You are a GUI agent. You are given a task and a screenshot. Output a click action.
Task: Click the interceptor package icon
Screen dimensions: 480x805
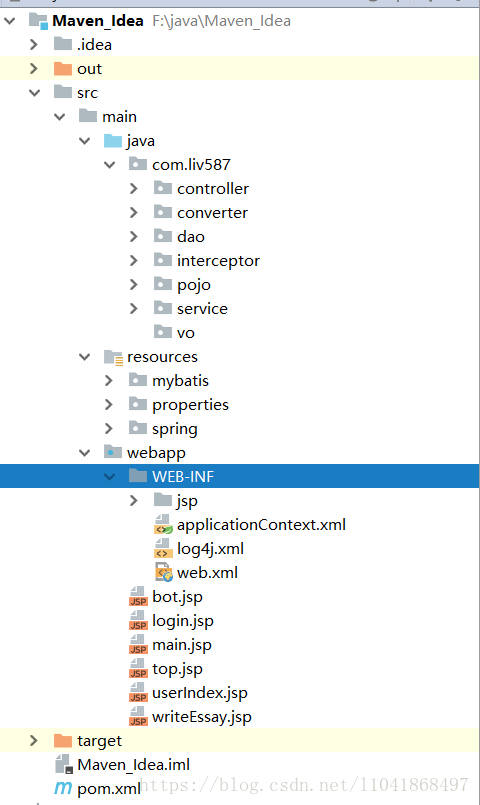(163, 260)
